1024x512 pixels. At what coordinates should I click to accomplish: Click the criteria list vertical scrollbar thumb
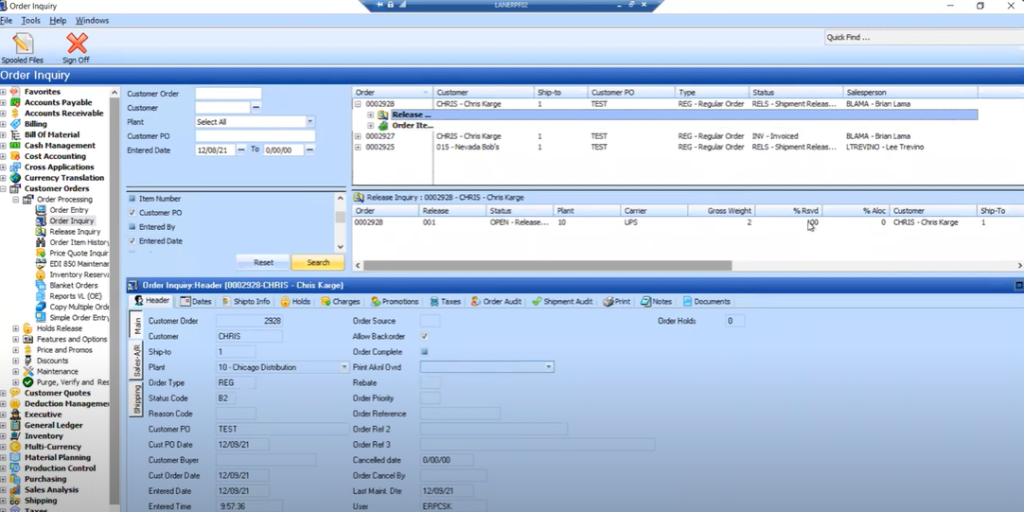coord(340,217)
